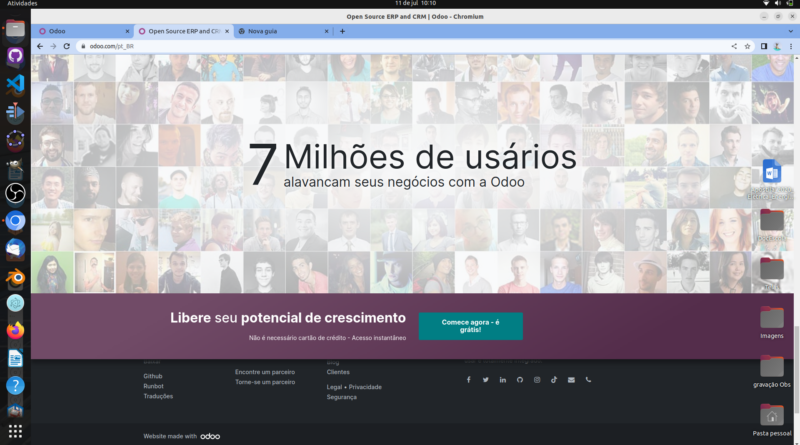Click the odoo logo in footer
The image size is (800, 445).
pyautogui.click(x=210, y=436)
